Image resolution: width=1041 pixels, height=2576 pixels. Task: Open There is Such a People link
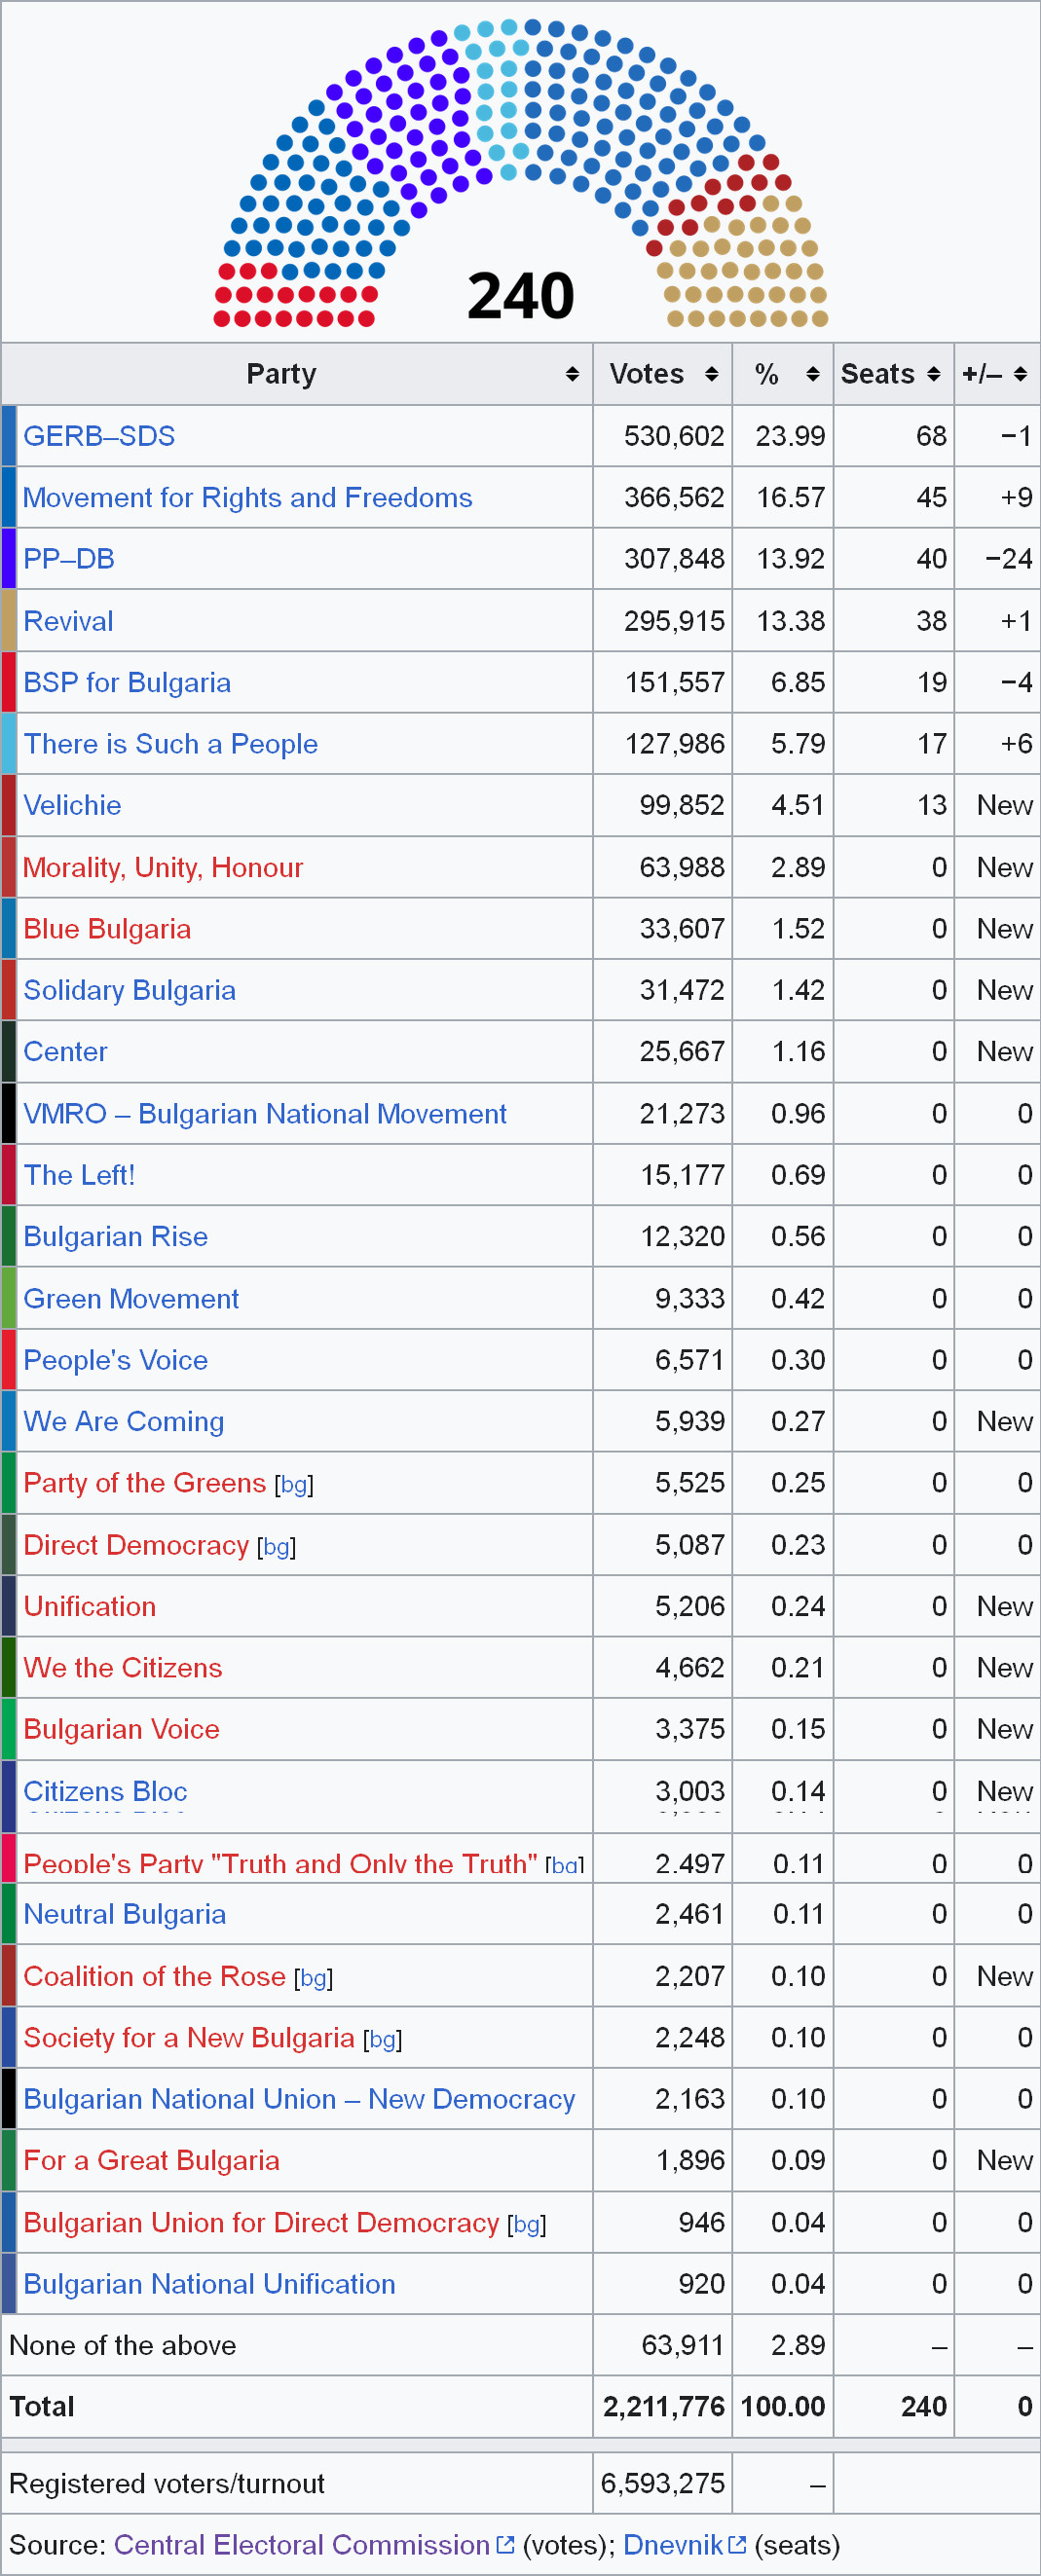(x=170, y=744)
